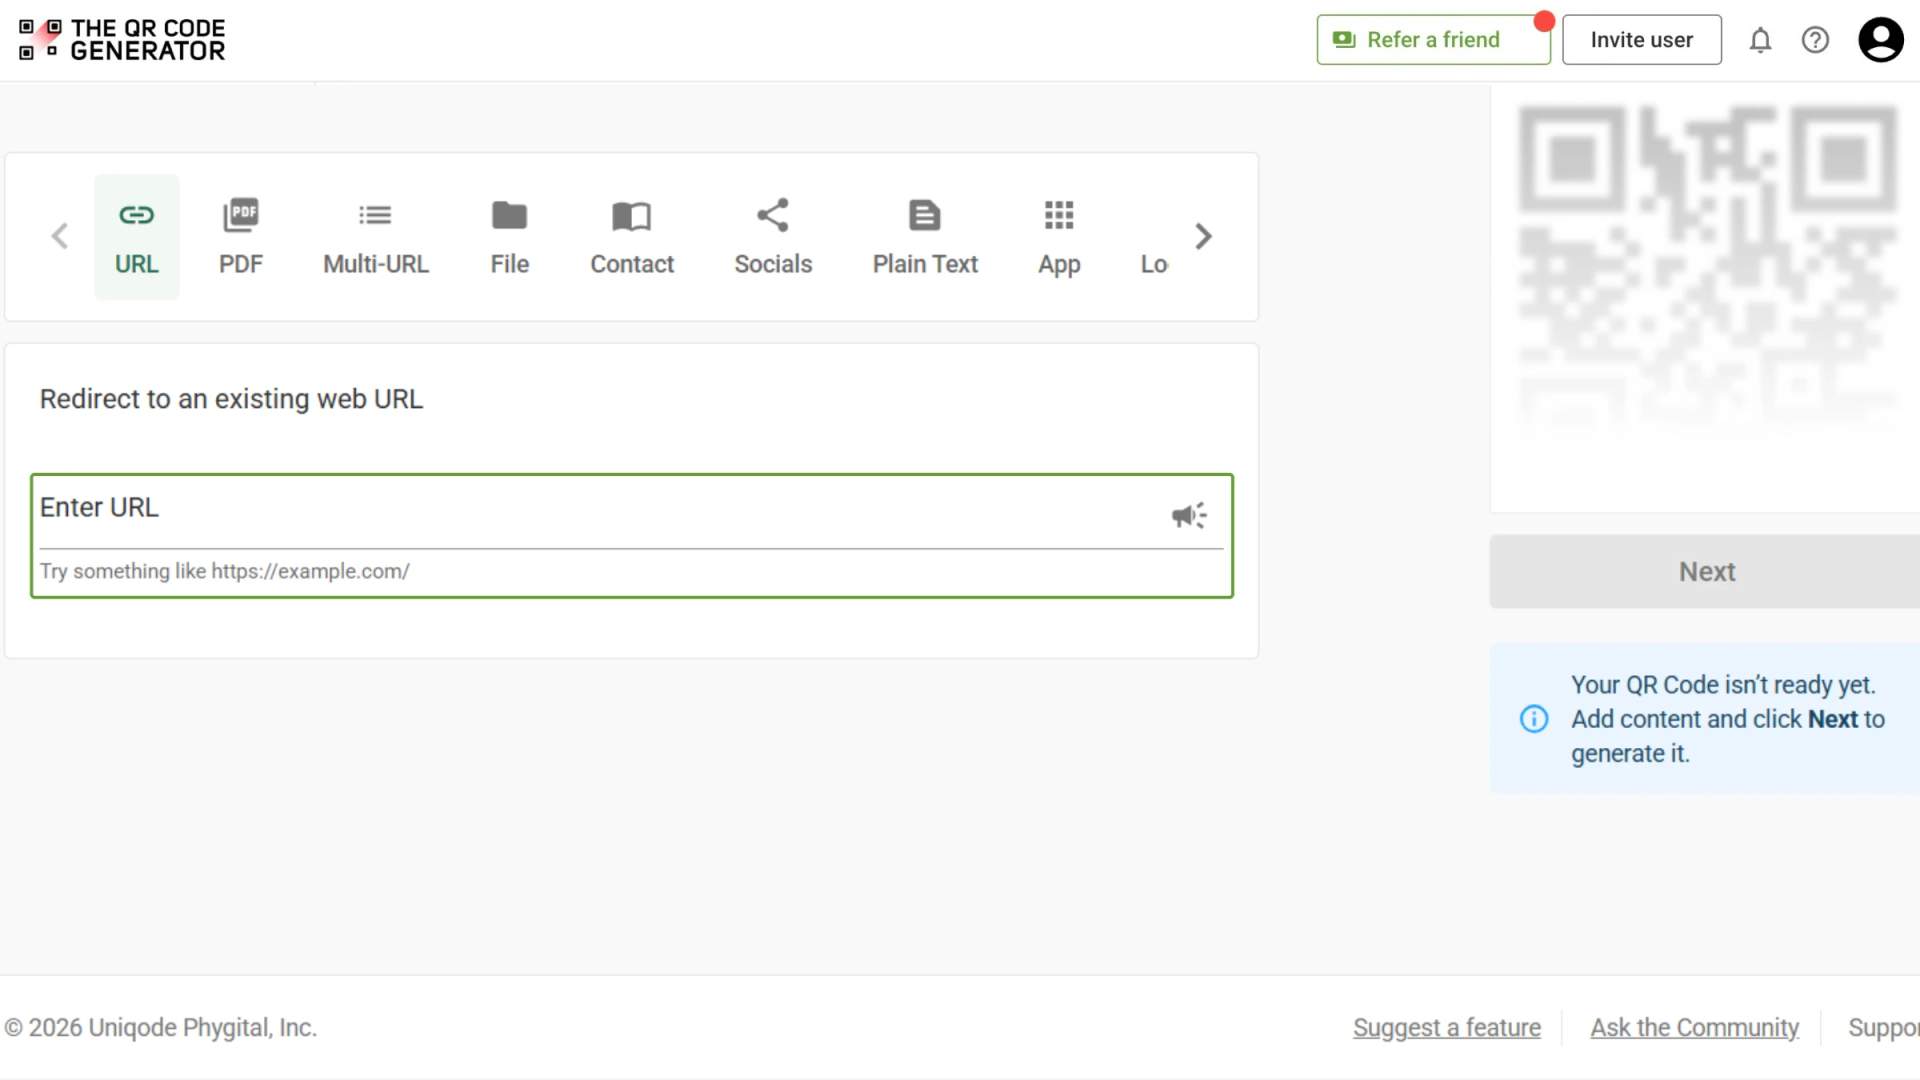
Task: Pick the File folder icon
Action: tap(509, 215)
